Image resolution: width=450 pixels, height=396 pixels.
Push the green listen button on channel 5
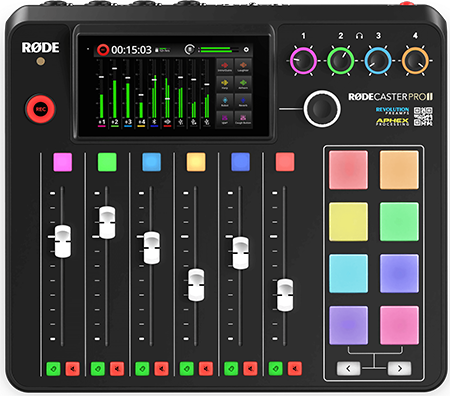pos(231,369)
